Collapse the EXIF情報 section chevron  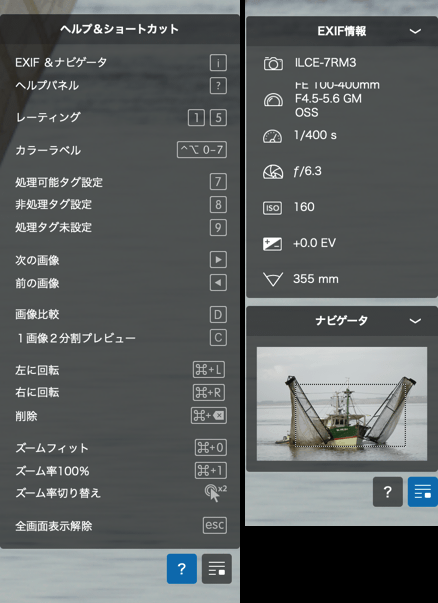[415, 32]
